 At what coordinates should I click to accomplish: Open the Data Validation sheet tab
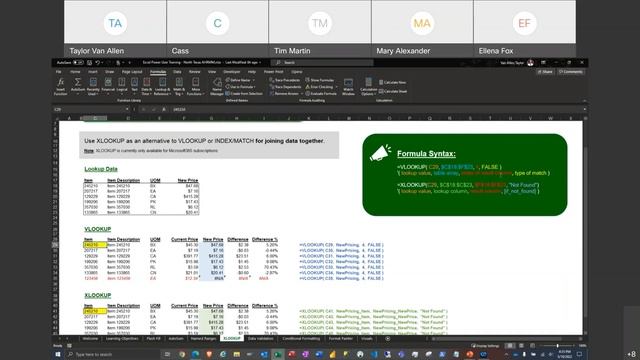click(x=260, y=338)
